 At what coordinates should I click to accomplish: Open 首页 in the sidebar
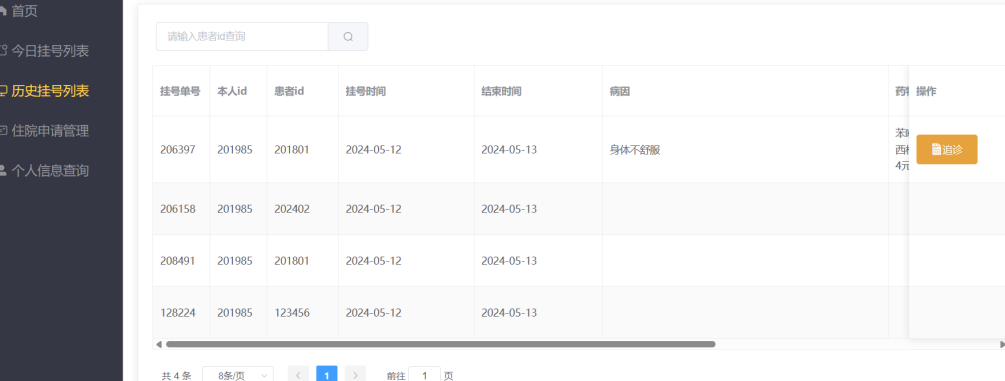pyautogui.click(x=24, y=11)
